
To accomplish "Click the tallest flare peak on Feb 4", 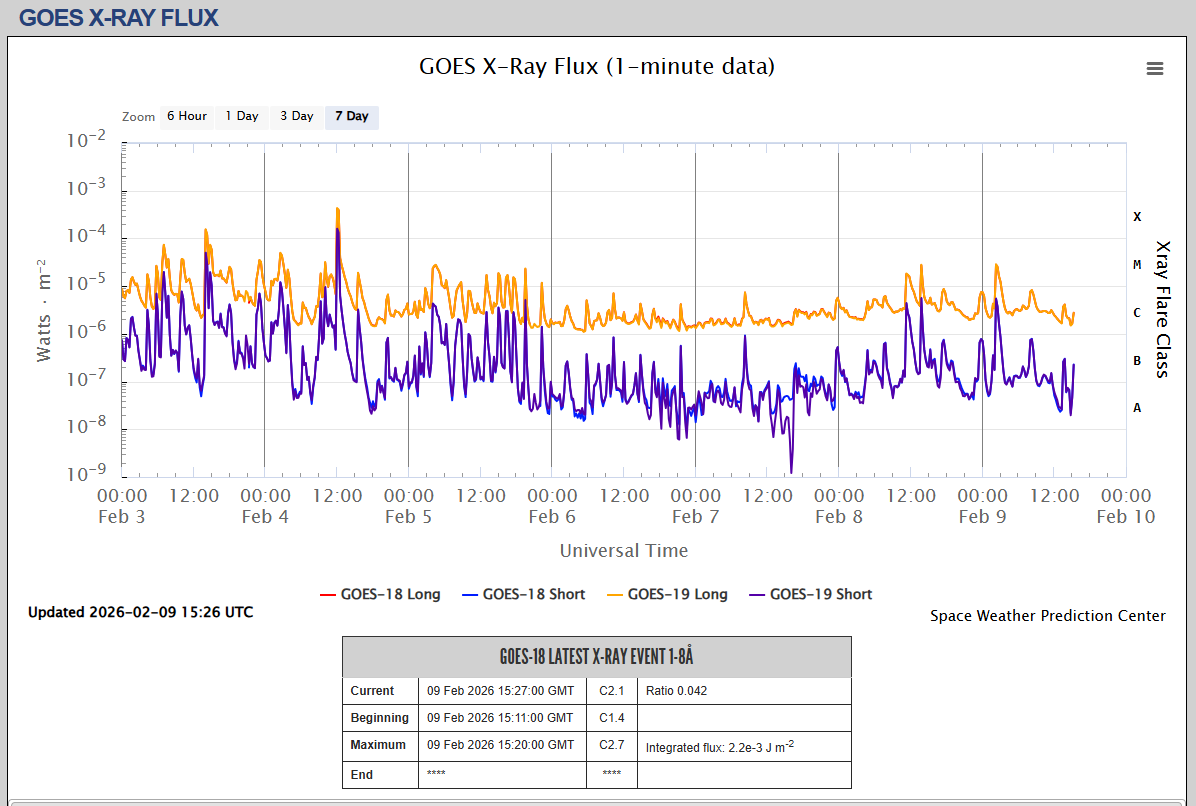I will tap(337, 211).
